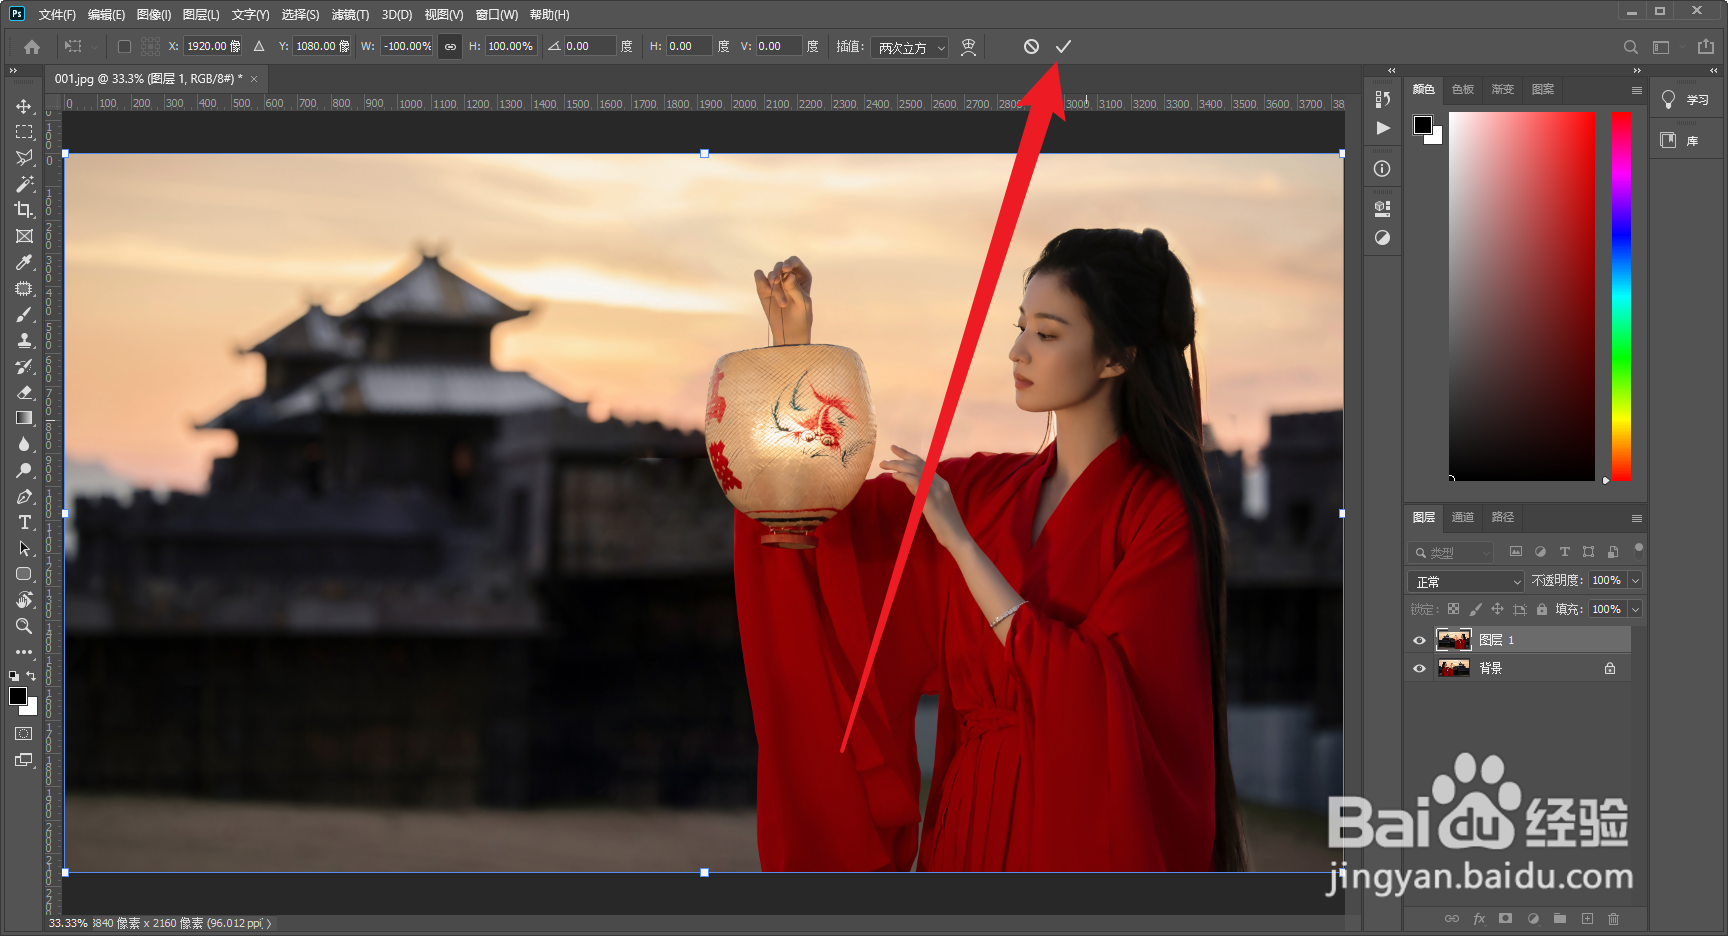Toggle lock all padlock in Layers panel

point(1542,609)
